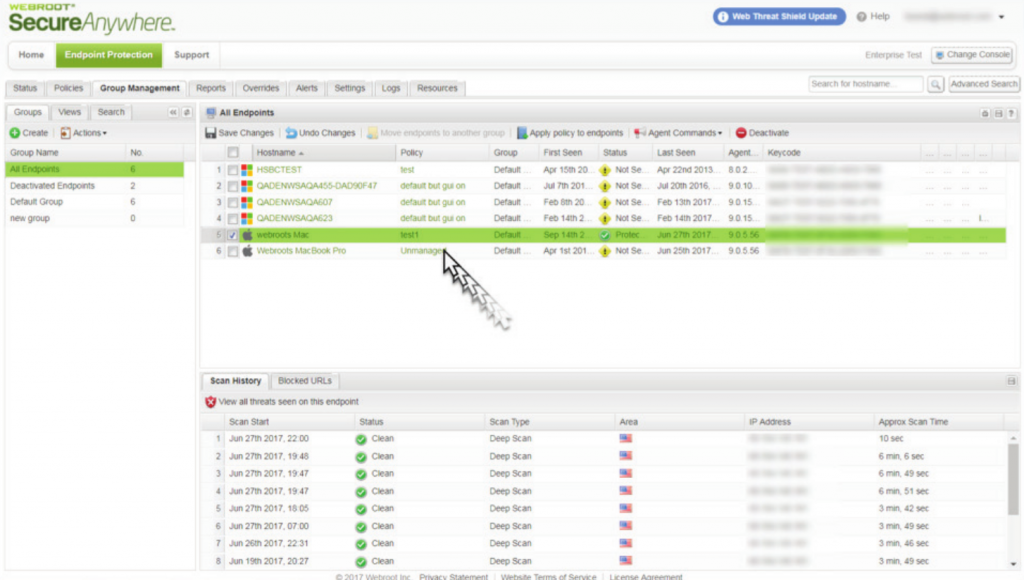Click the print icon in All Endpoints header

(x=985, y=114)
